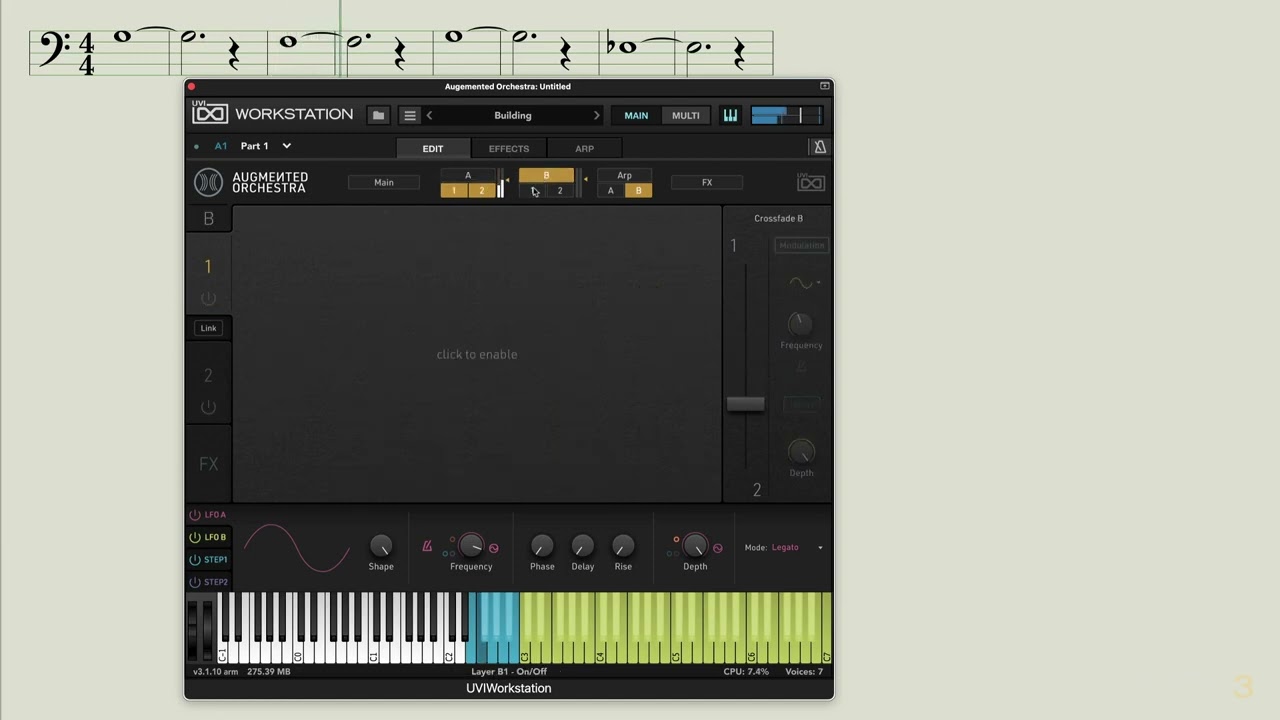Viewport: 1280px width, 720px height.
Task: Click the UVI logo beside Workstation title
Action: [210, 114]
